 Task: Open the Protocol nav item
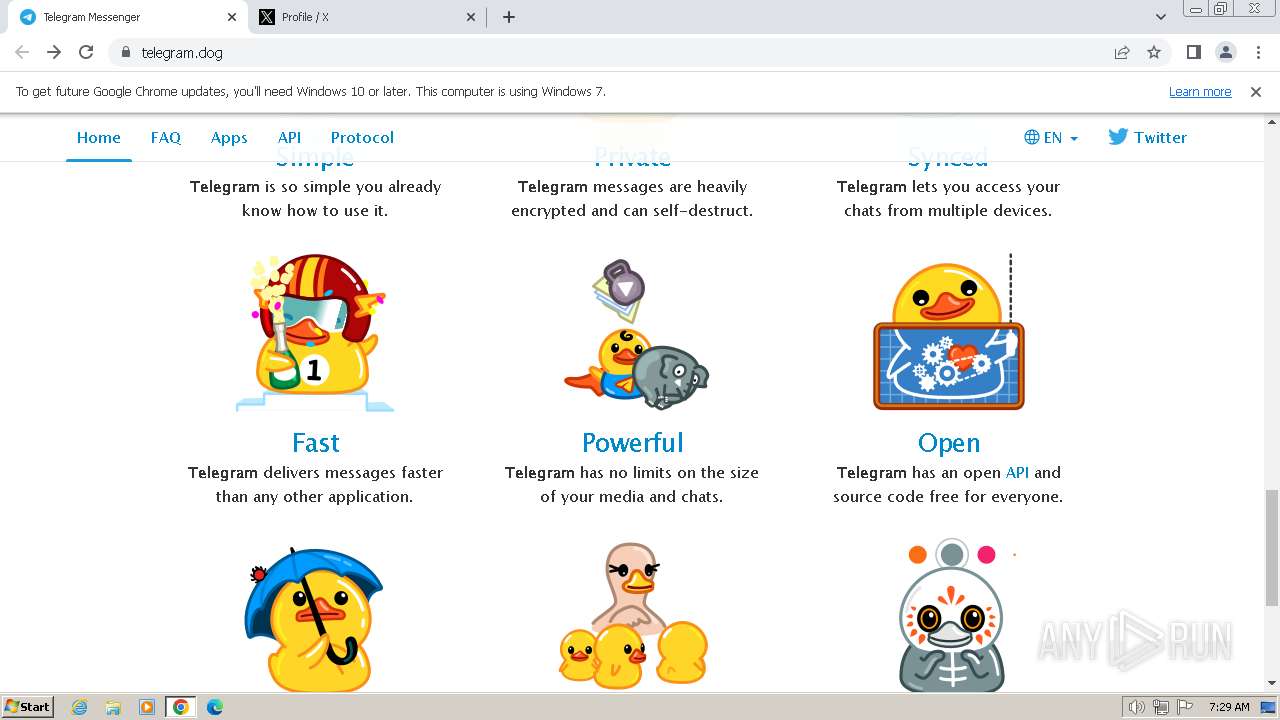pyautogui.click(x=362, y=138)
